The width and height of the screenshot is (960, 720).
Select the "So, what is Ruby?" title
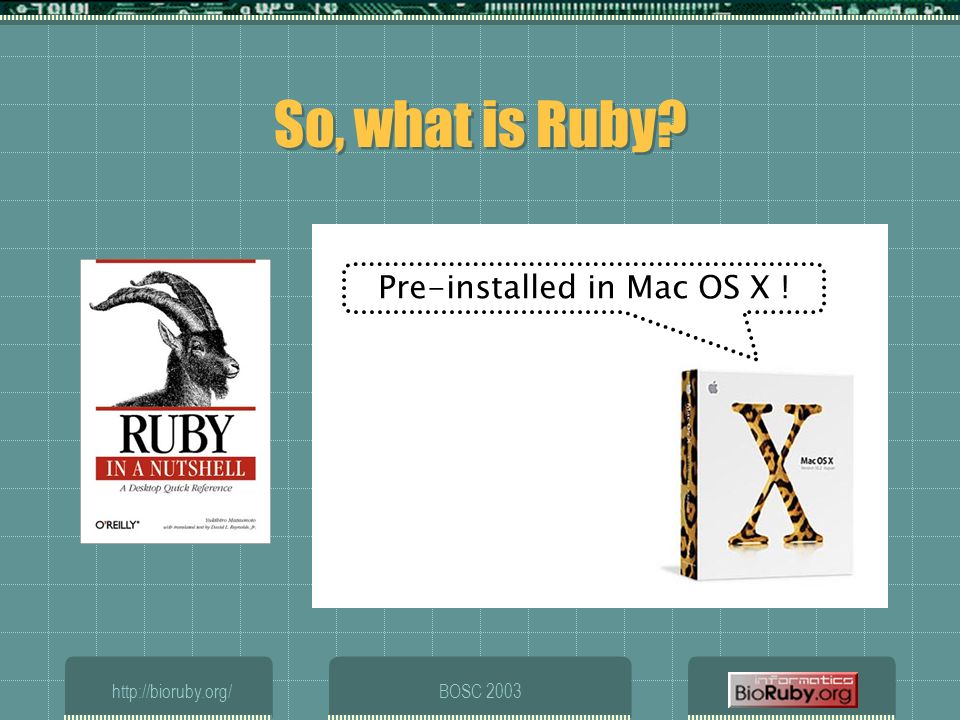pyautogui.click(x=481, y=125)
